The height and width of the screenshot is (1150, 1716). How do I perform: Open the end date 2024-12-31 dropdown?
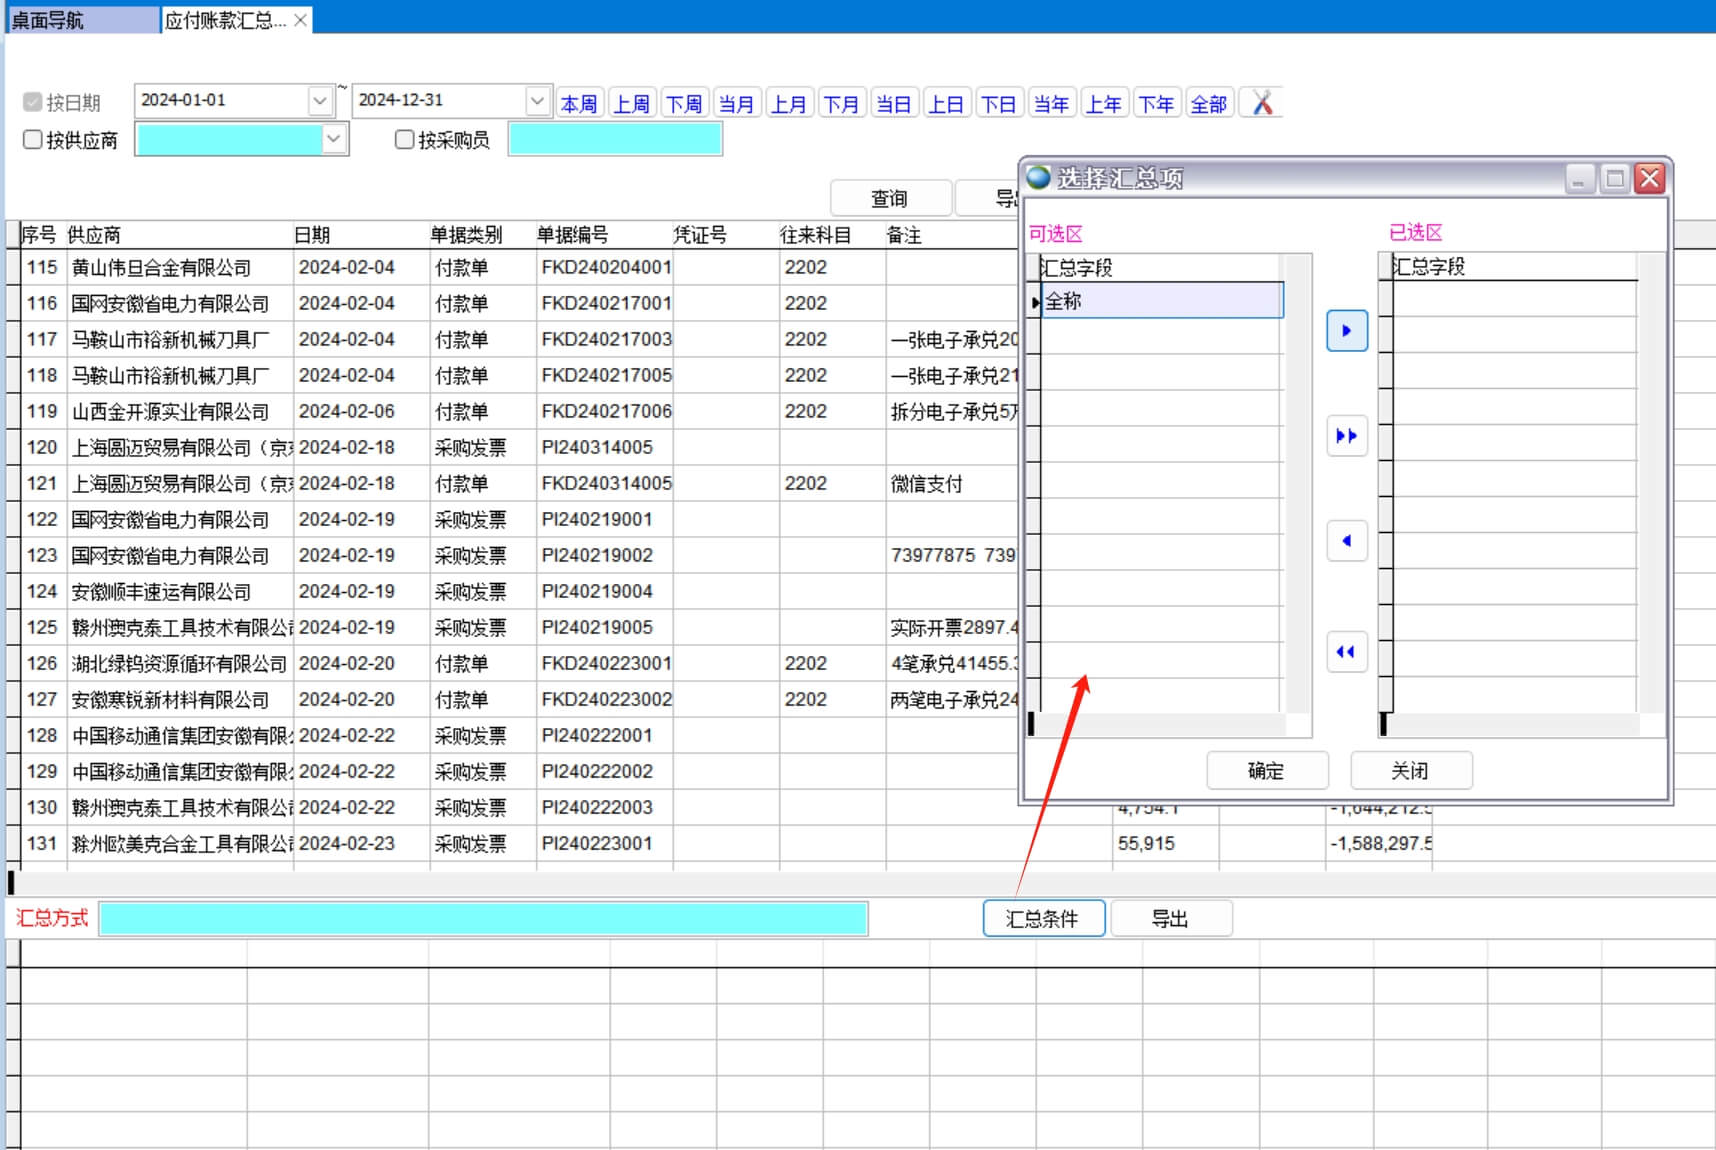coord(537,101)
